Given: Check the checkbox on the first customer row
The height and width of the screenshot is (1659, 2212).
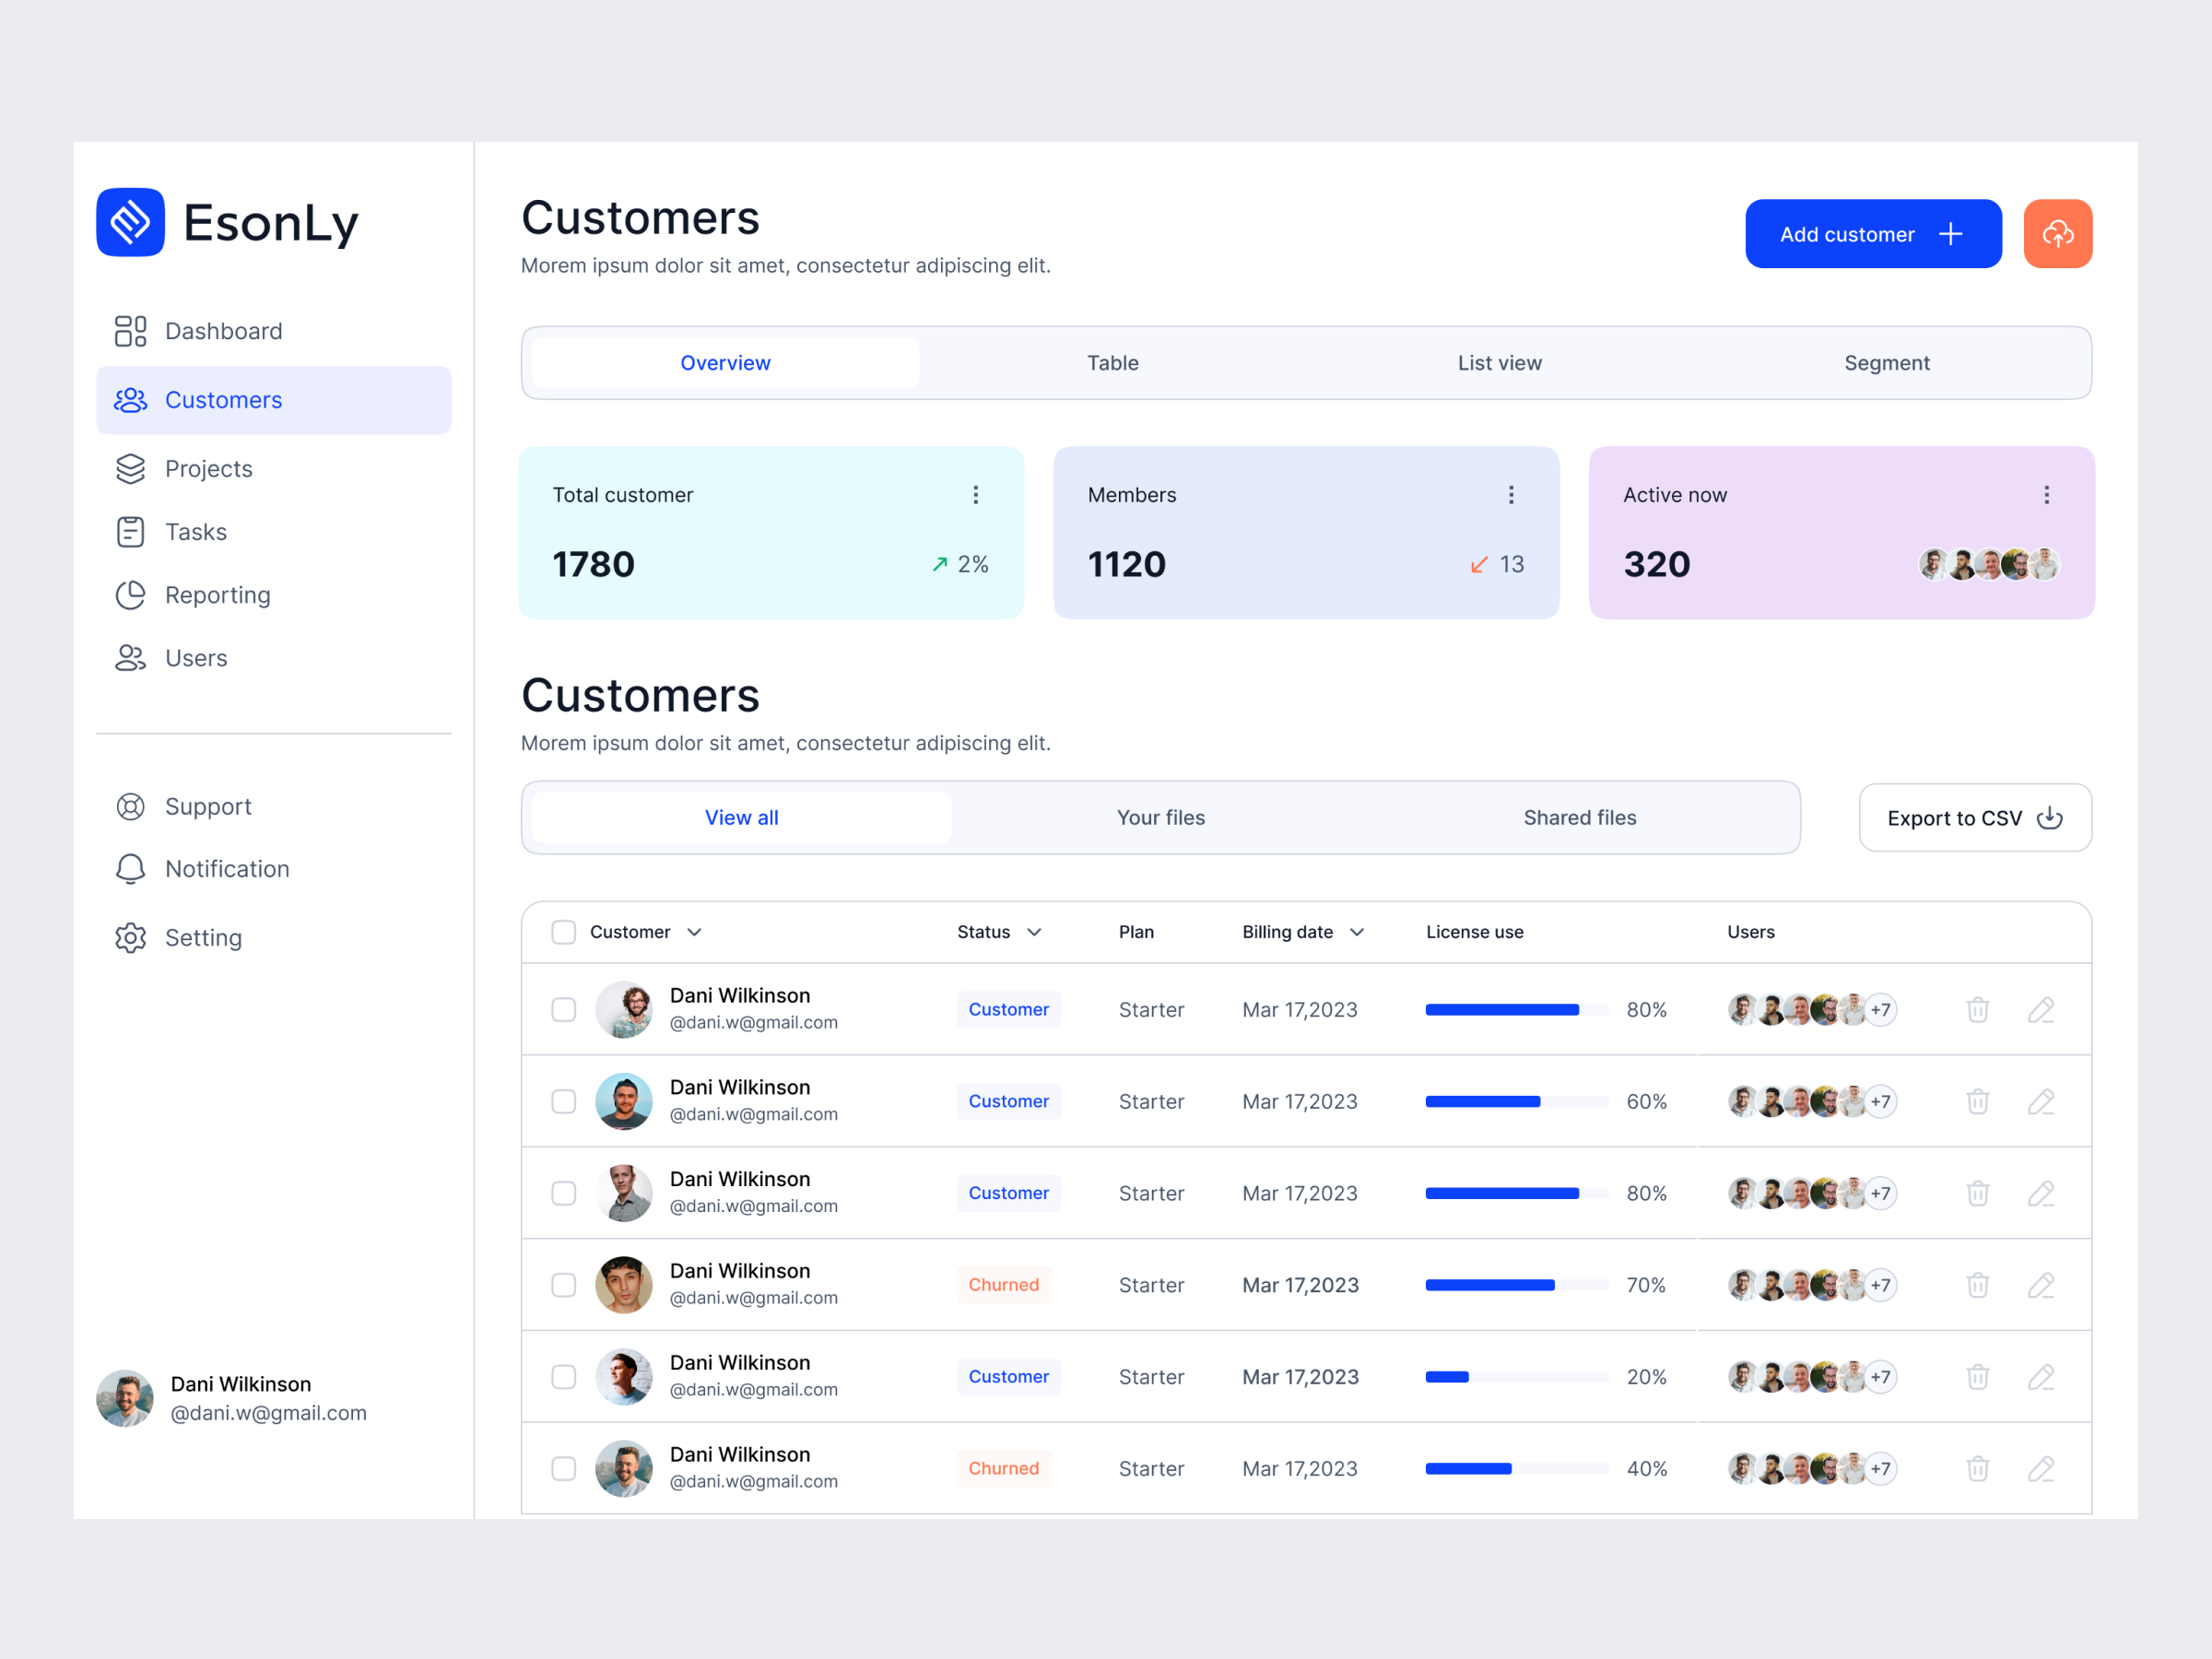Looking at the screenshot, I should (563, 1009).
